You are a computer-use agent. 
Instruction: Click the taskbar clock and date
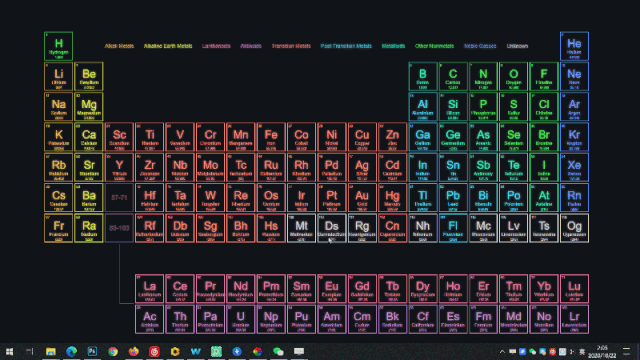[602, 352]
